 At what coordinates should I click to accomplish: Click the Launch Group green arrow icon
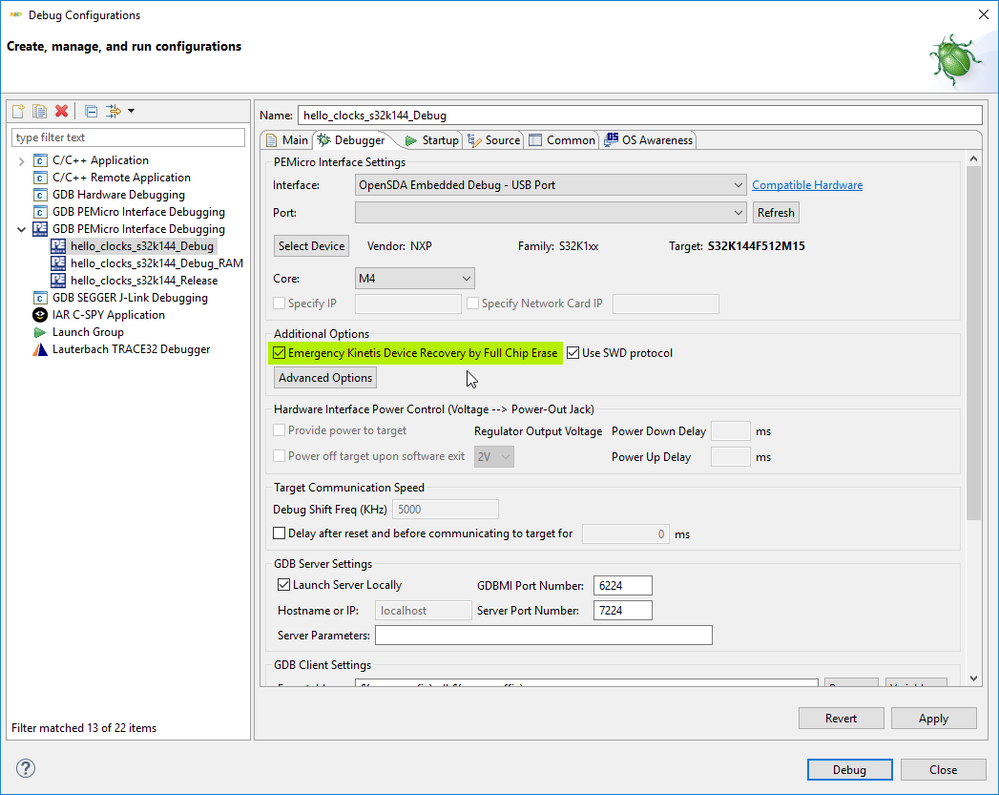click(x=40, y=332)
